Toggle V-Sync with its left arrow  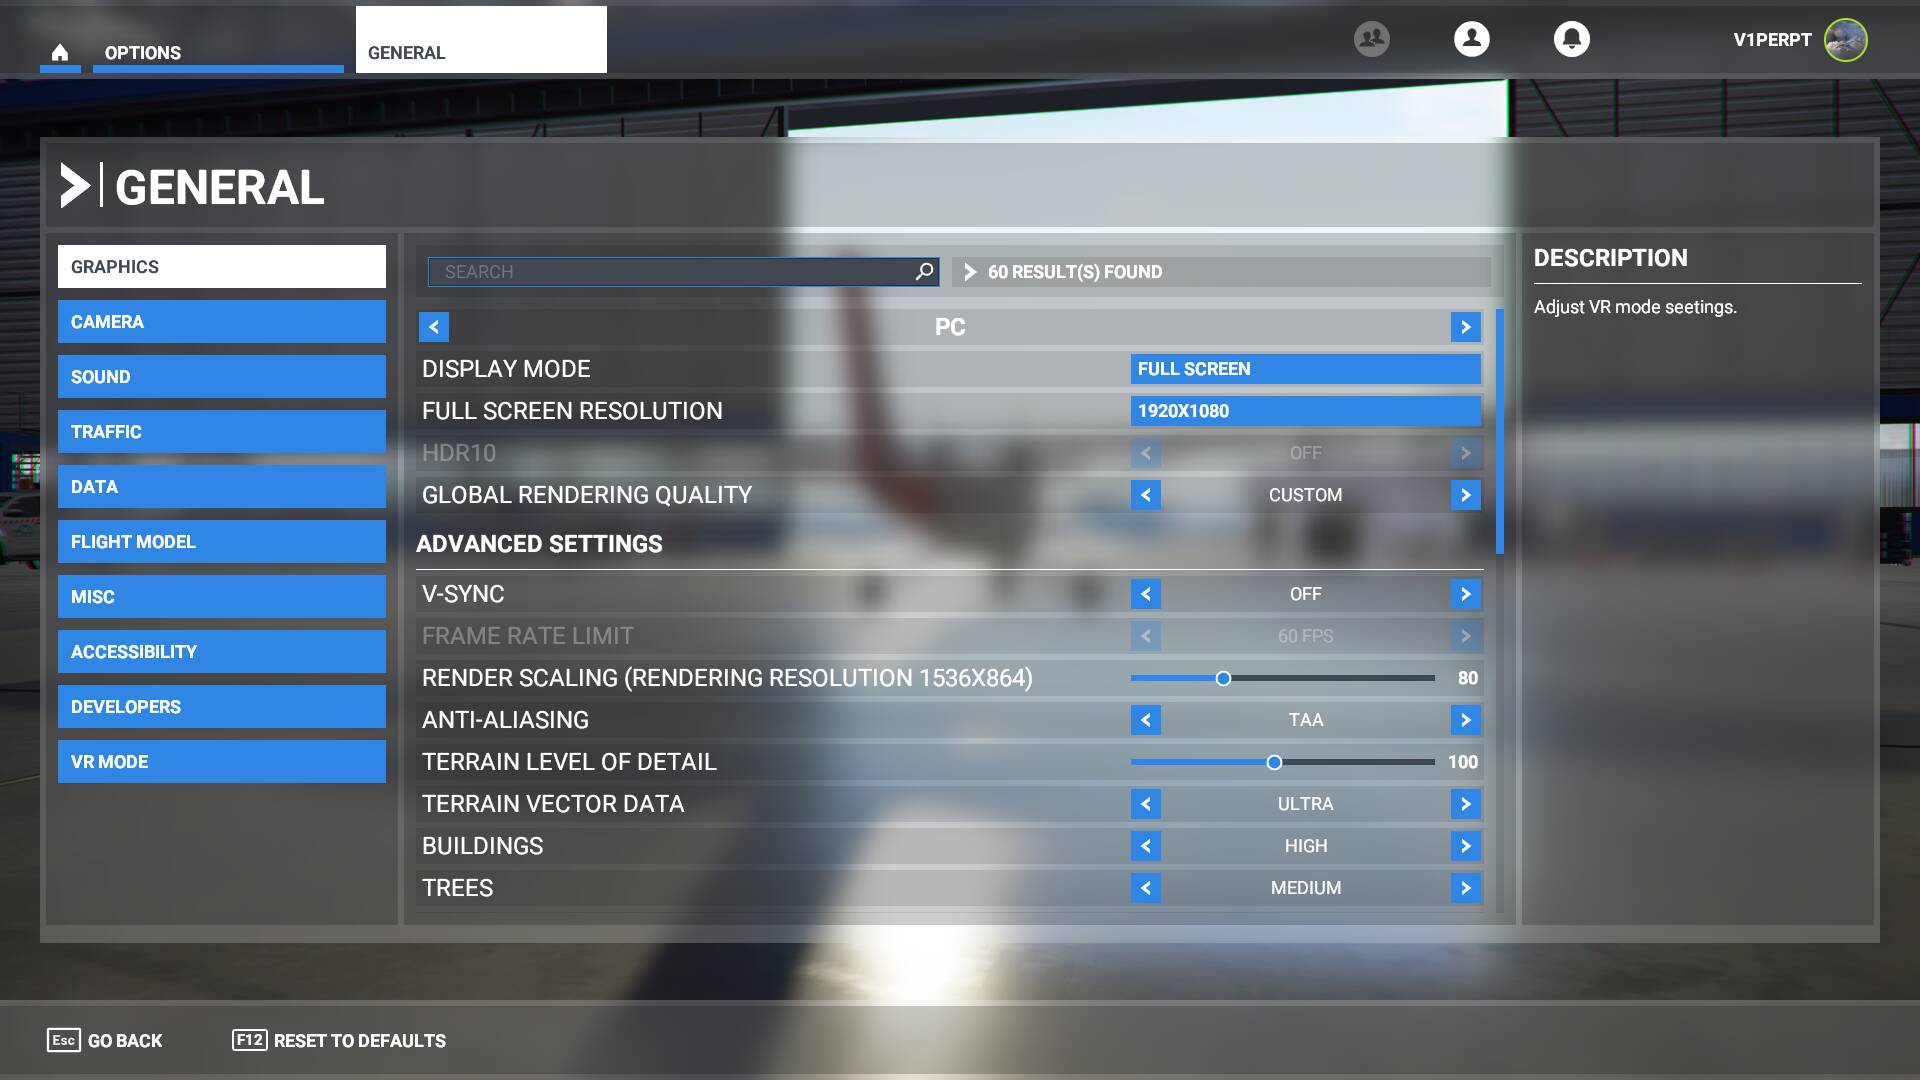(1146, 594)
